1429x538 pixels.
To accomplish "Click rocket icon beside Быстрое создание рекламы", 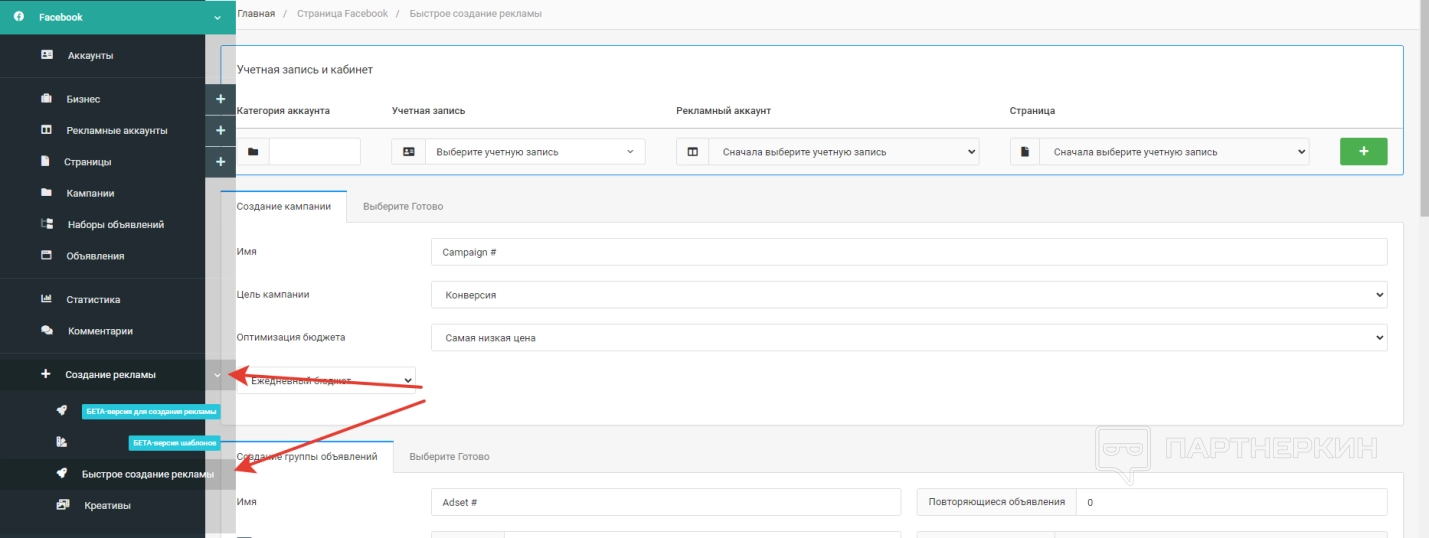I will [62, 474].
